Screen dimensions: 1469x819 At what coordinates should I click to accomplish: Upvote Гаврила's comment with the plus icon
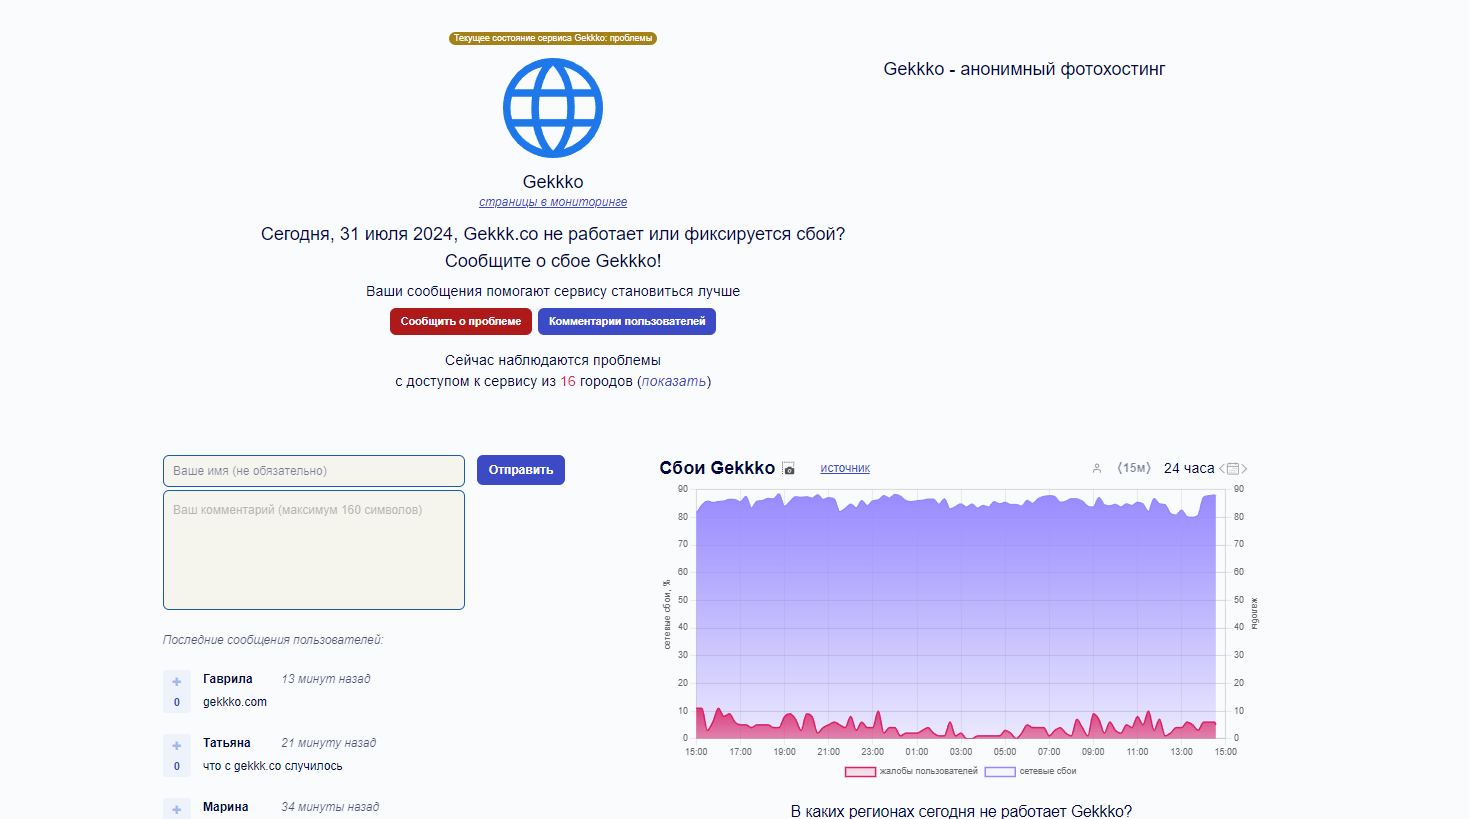pos(177,682)
